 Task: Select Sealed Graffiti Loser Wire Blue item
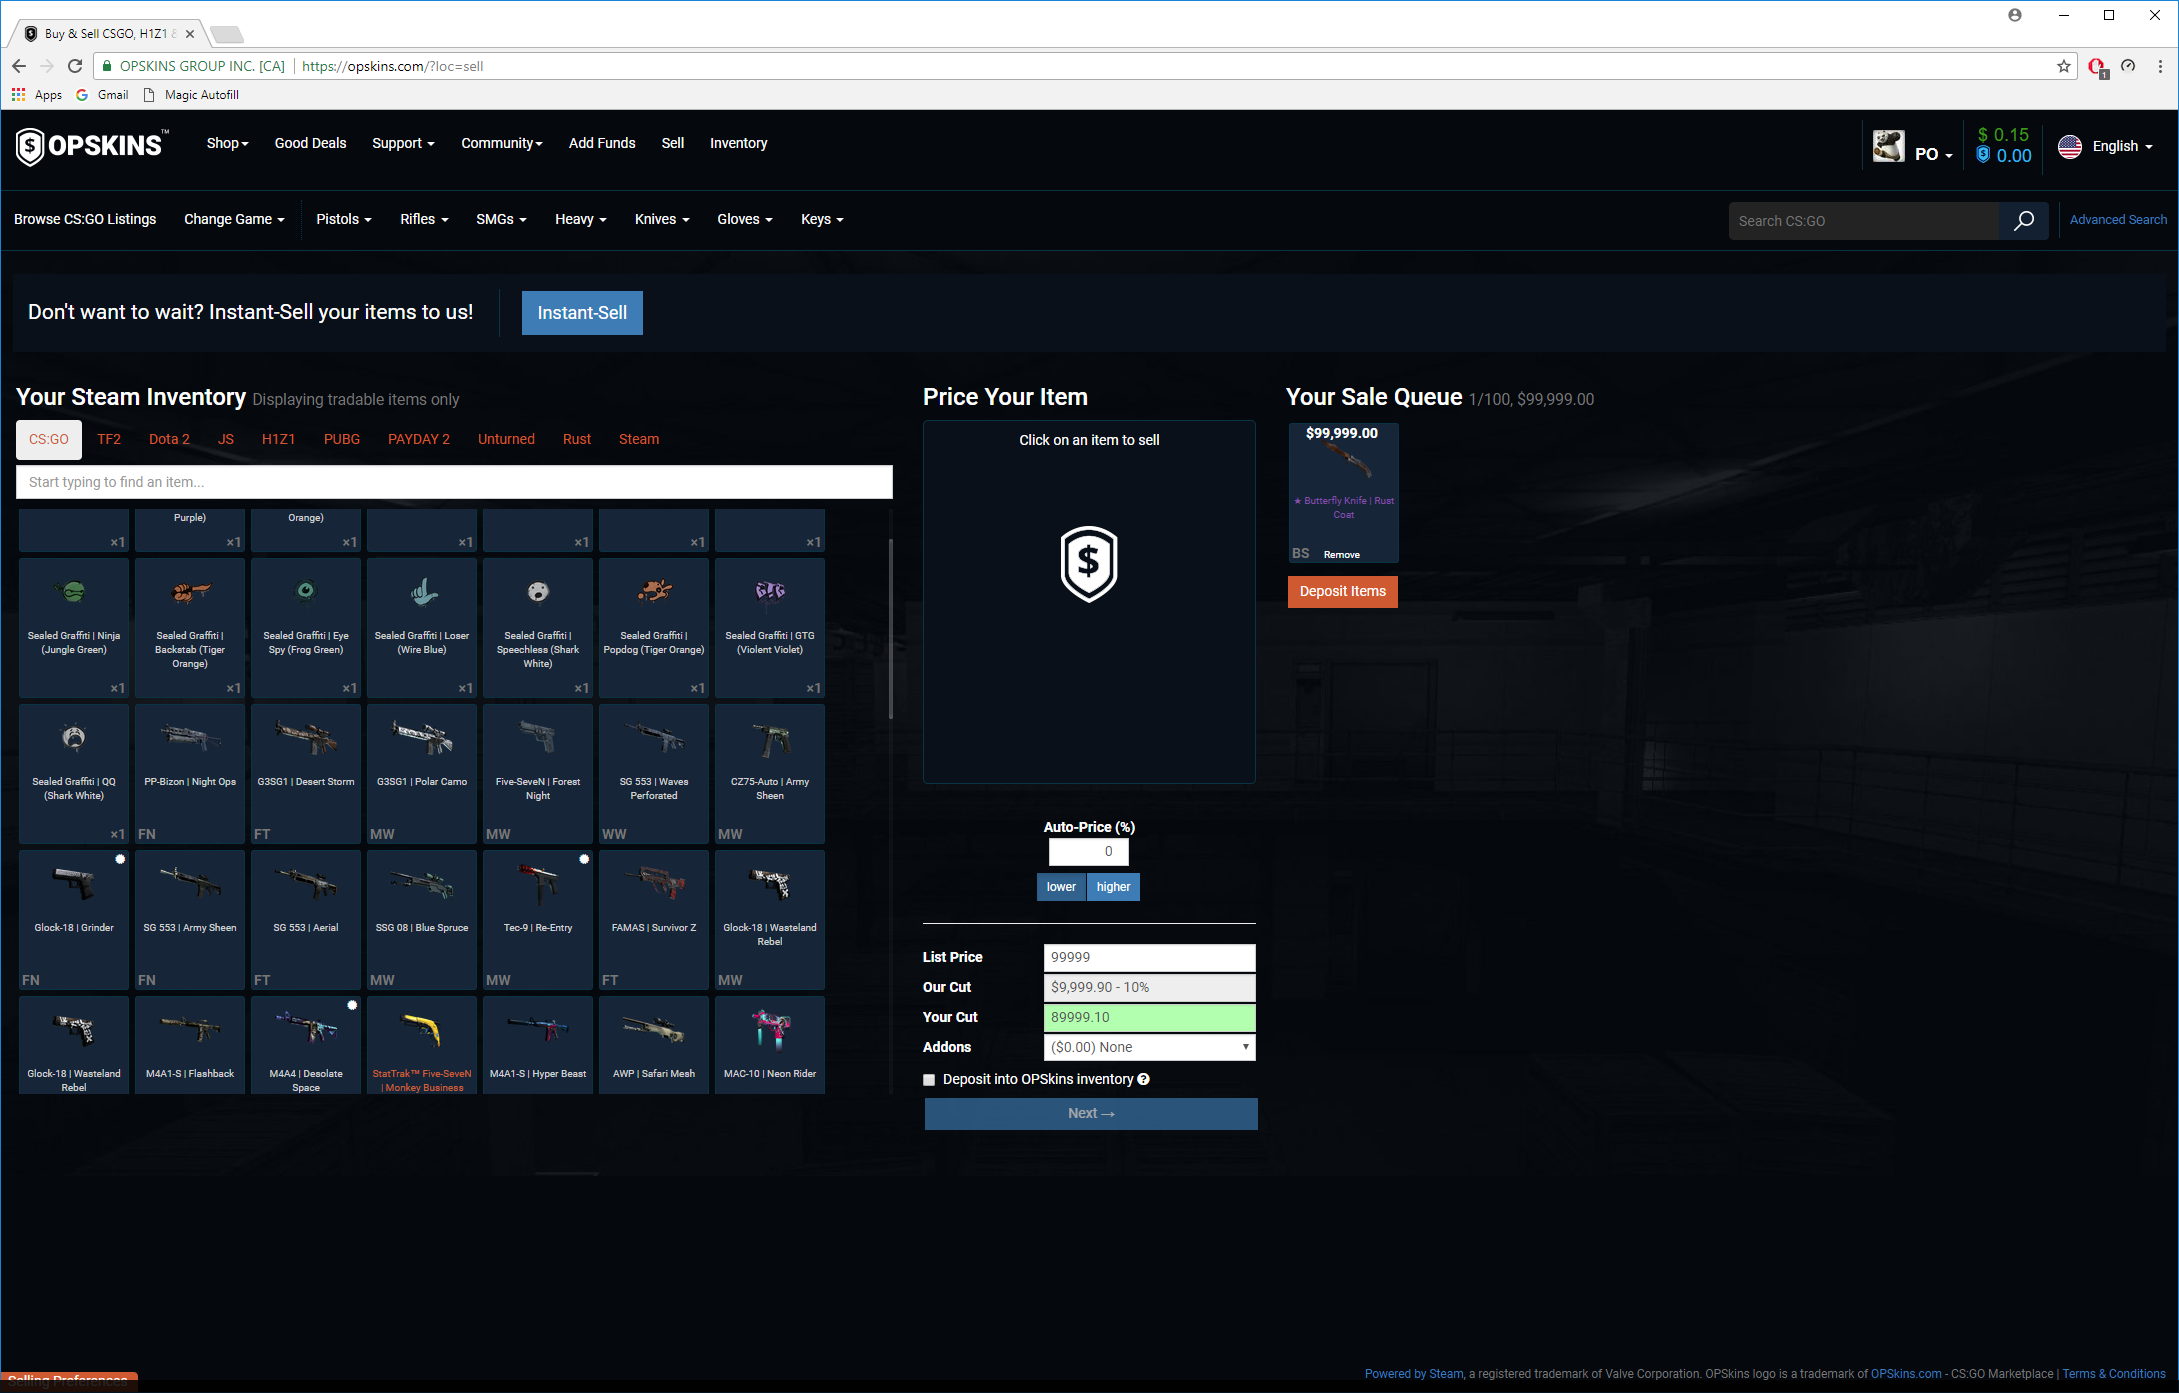tap(422, 627)
